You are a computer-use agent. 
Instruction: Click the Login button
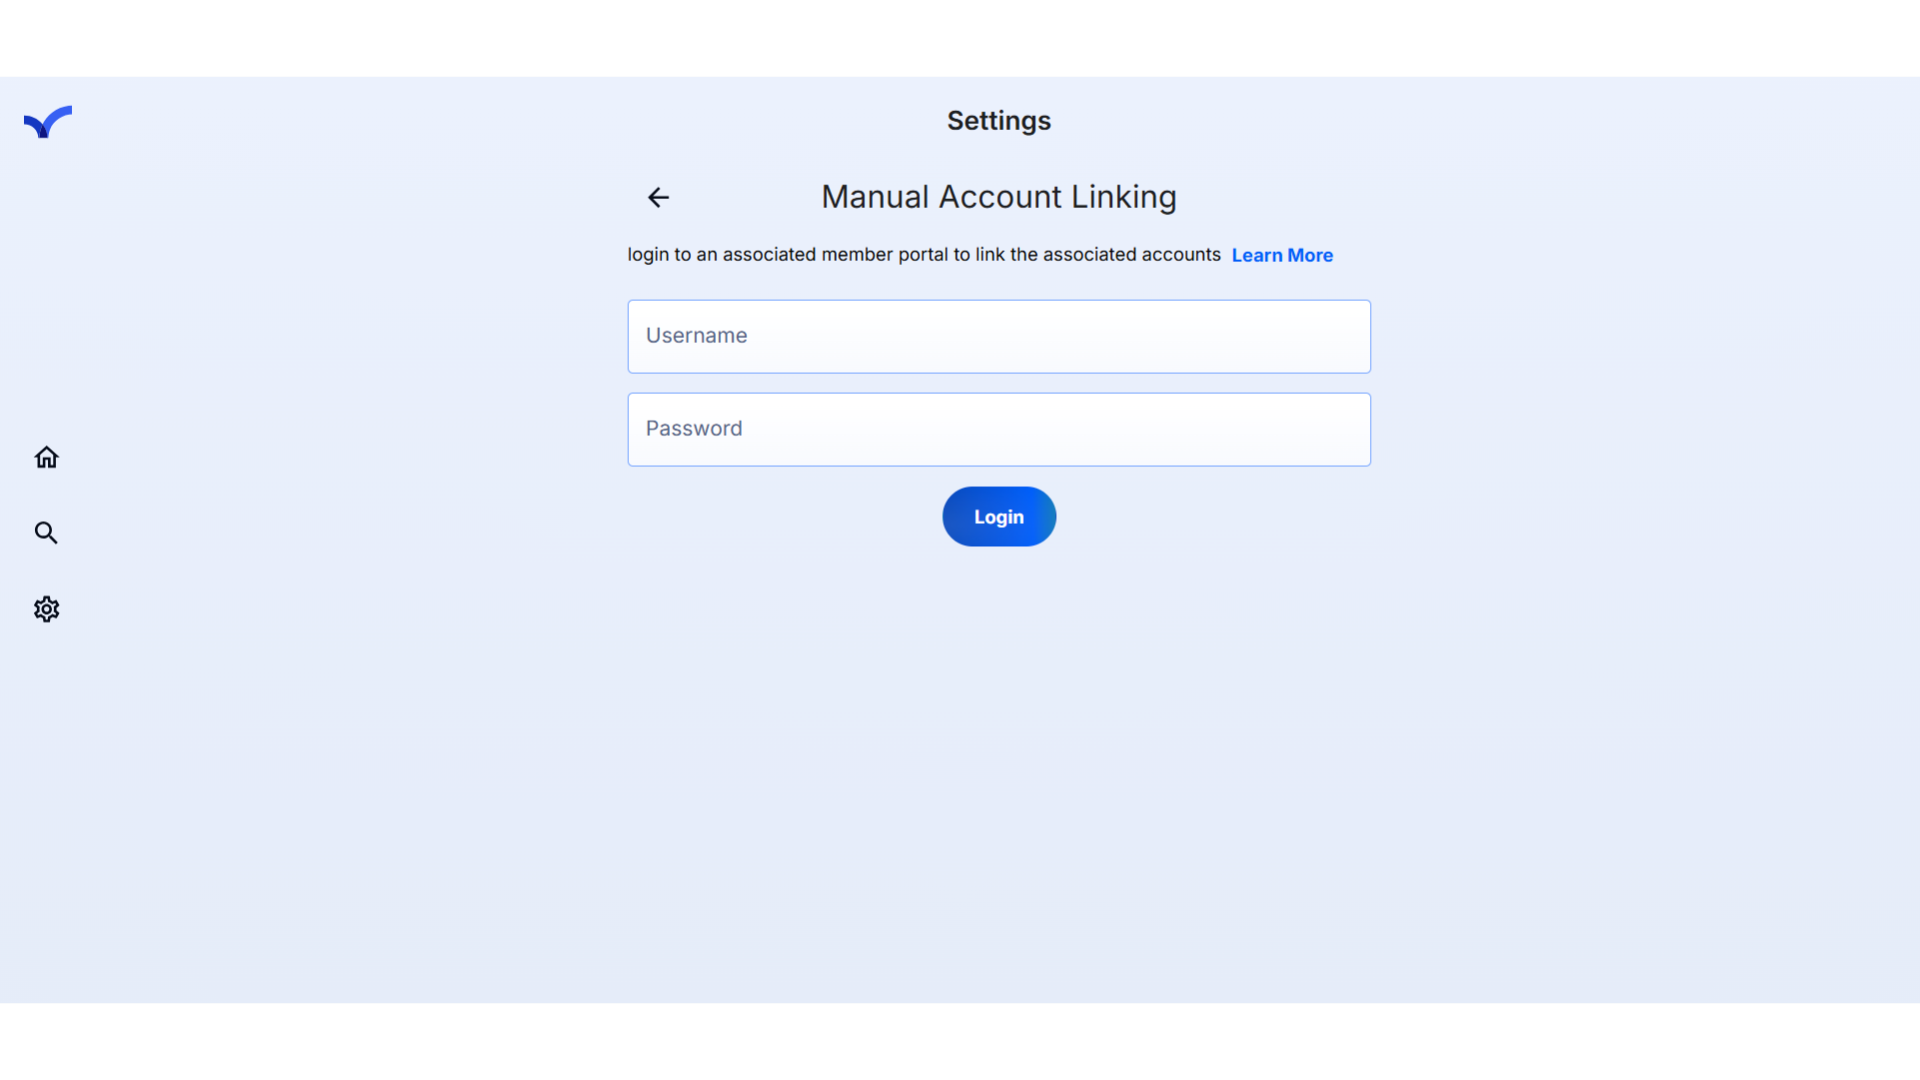[999, 517]
